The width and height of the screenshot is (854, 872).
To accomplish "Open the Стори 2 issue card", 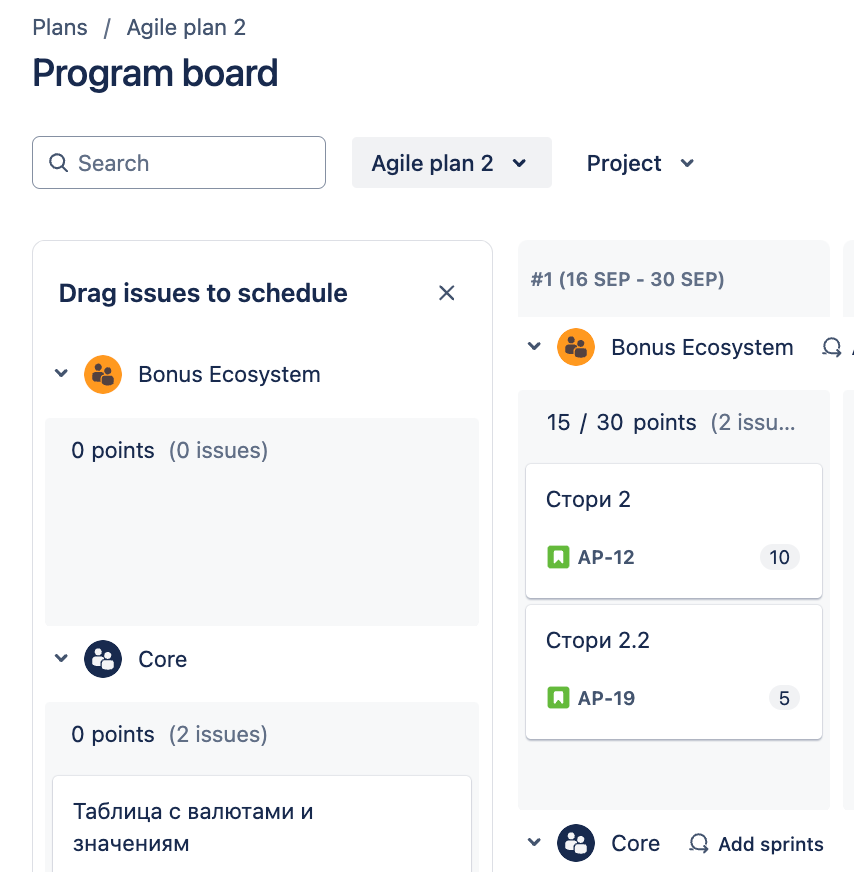I will point(674,531).
